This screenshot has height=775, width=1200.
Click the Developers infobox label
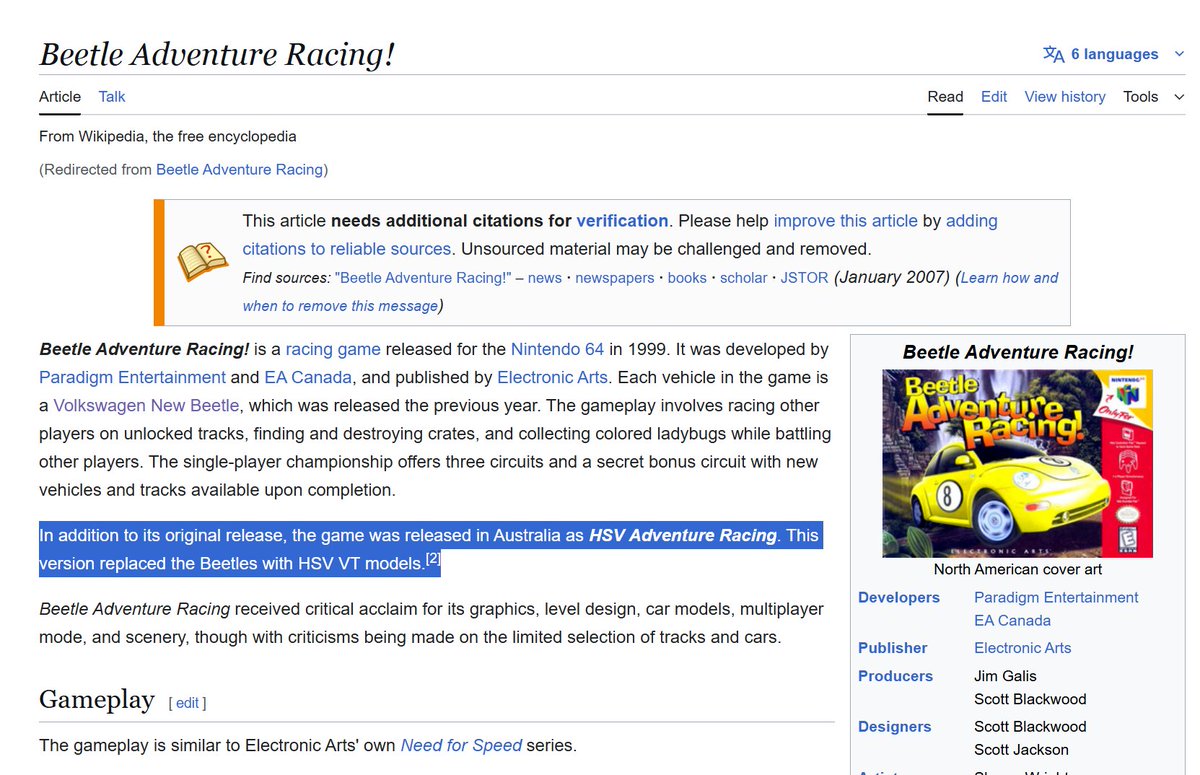[899, 597]
